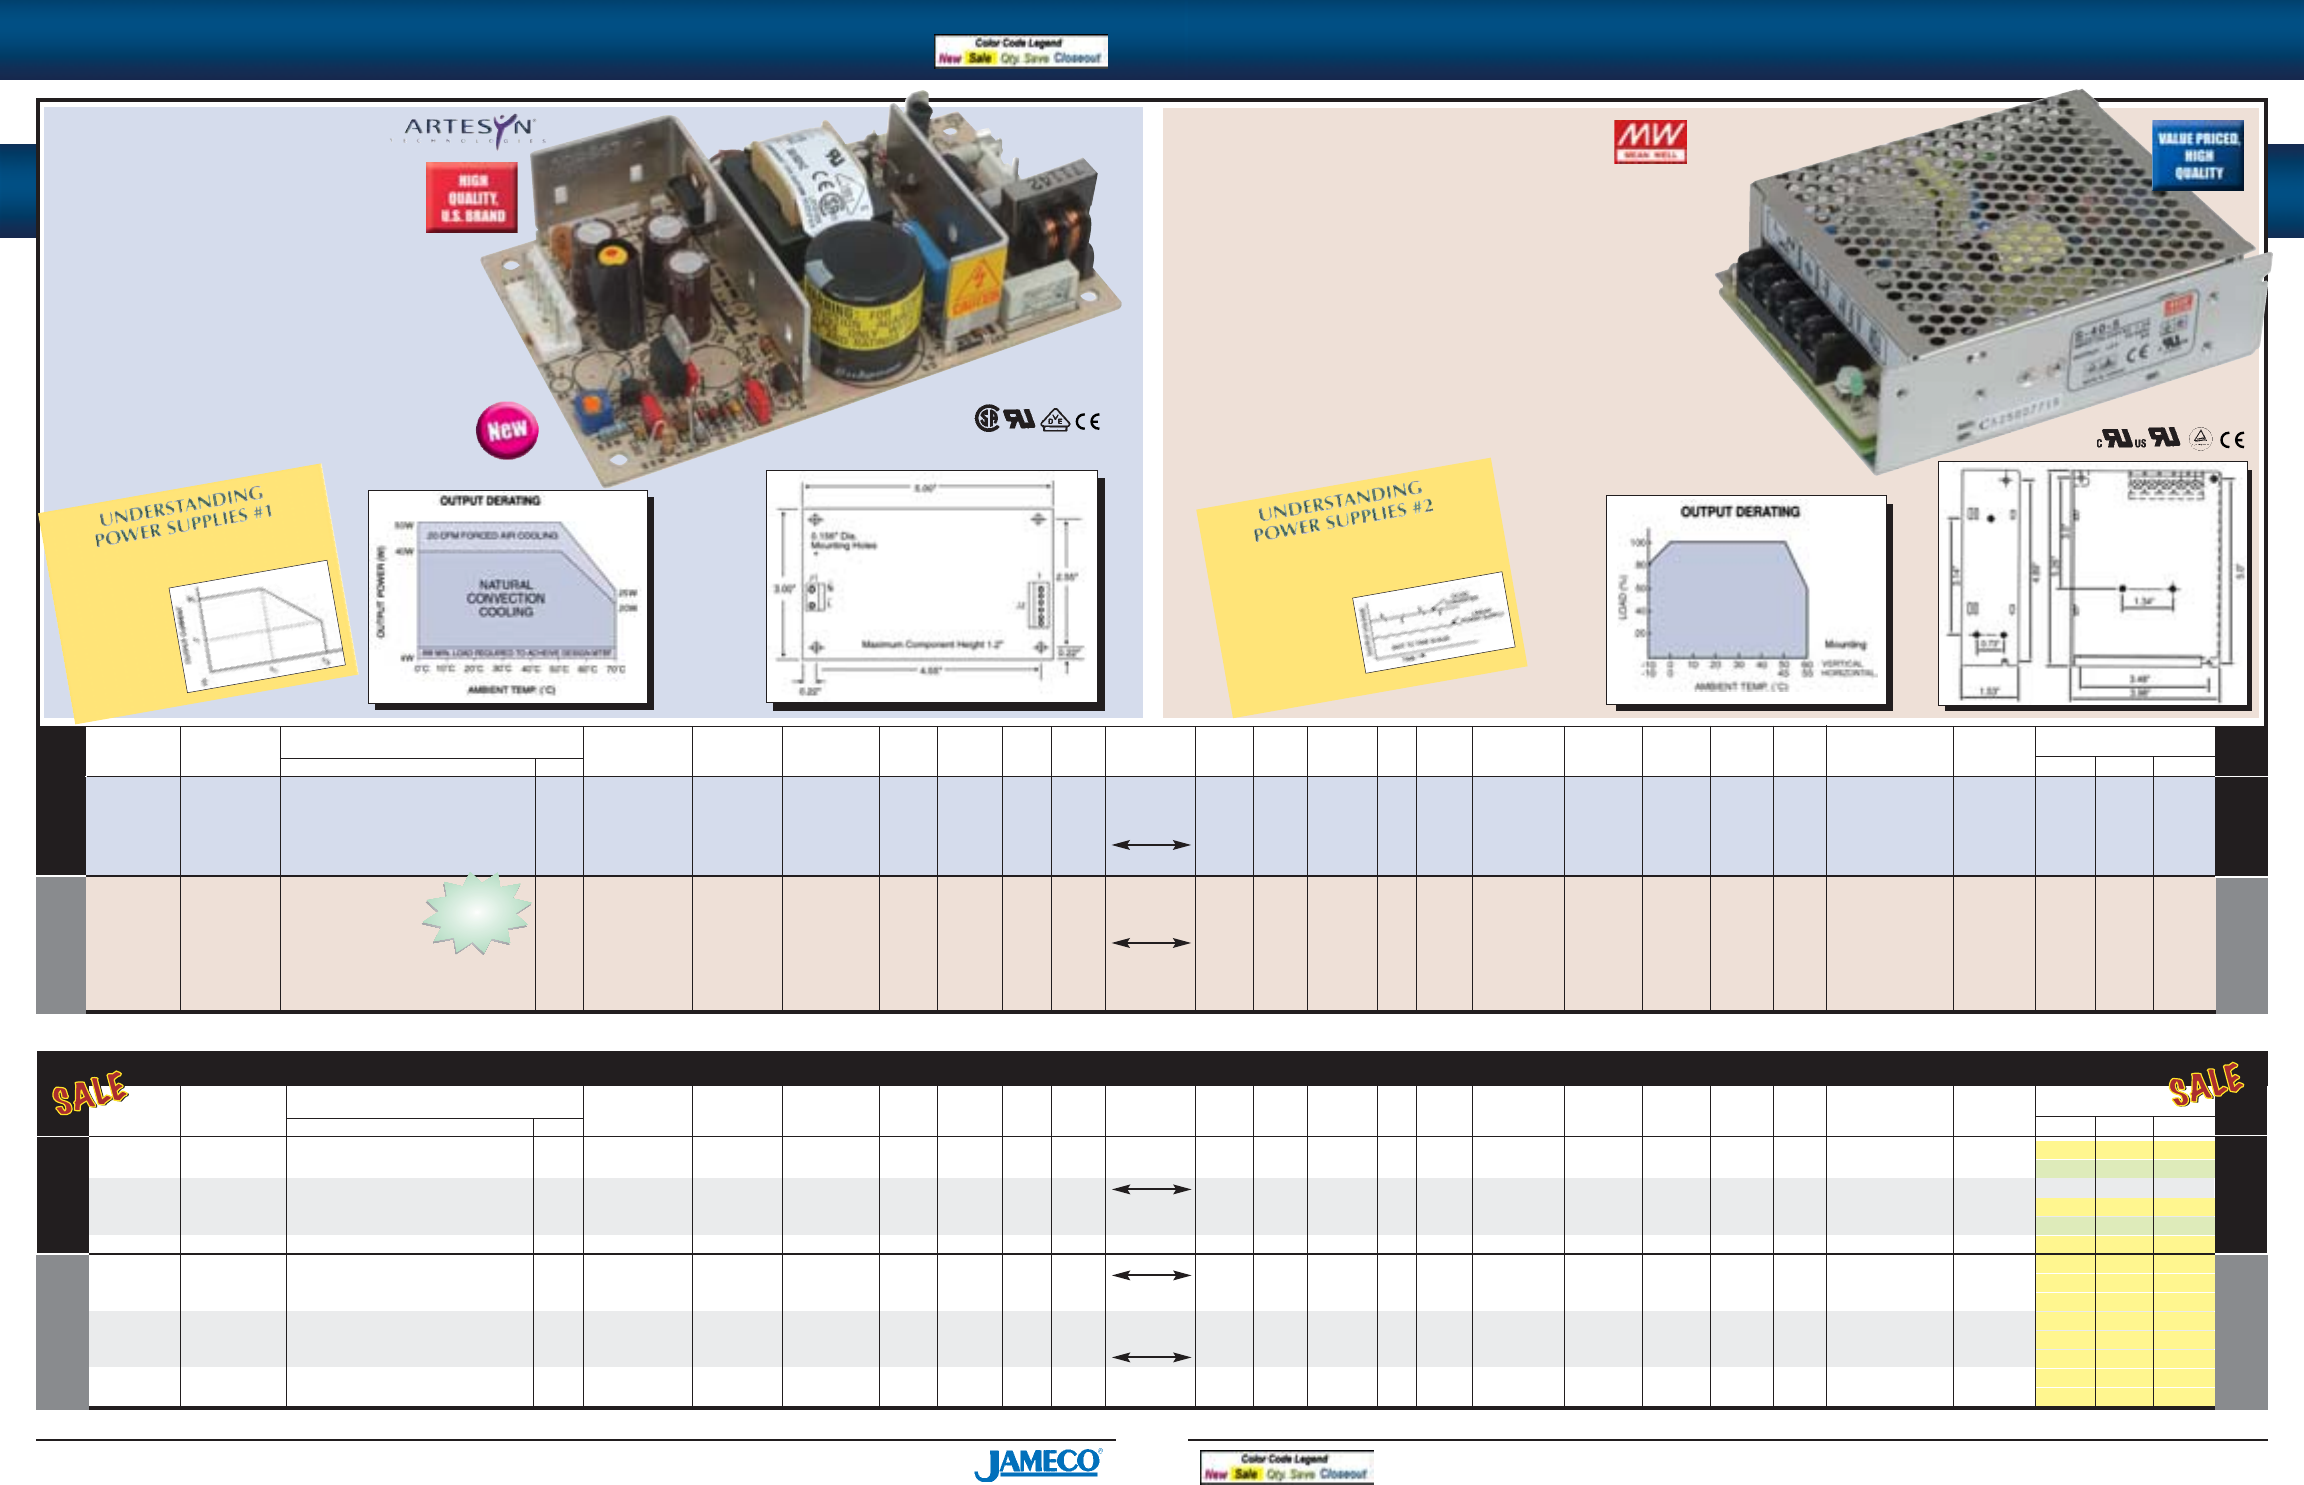Click the red High Quality U.S. Brand badge
Screen dimensions: 2304x1485
point(472,198)
